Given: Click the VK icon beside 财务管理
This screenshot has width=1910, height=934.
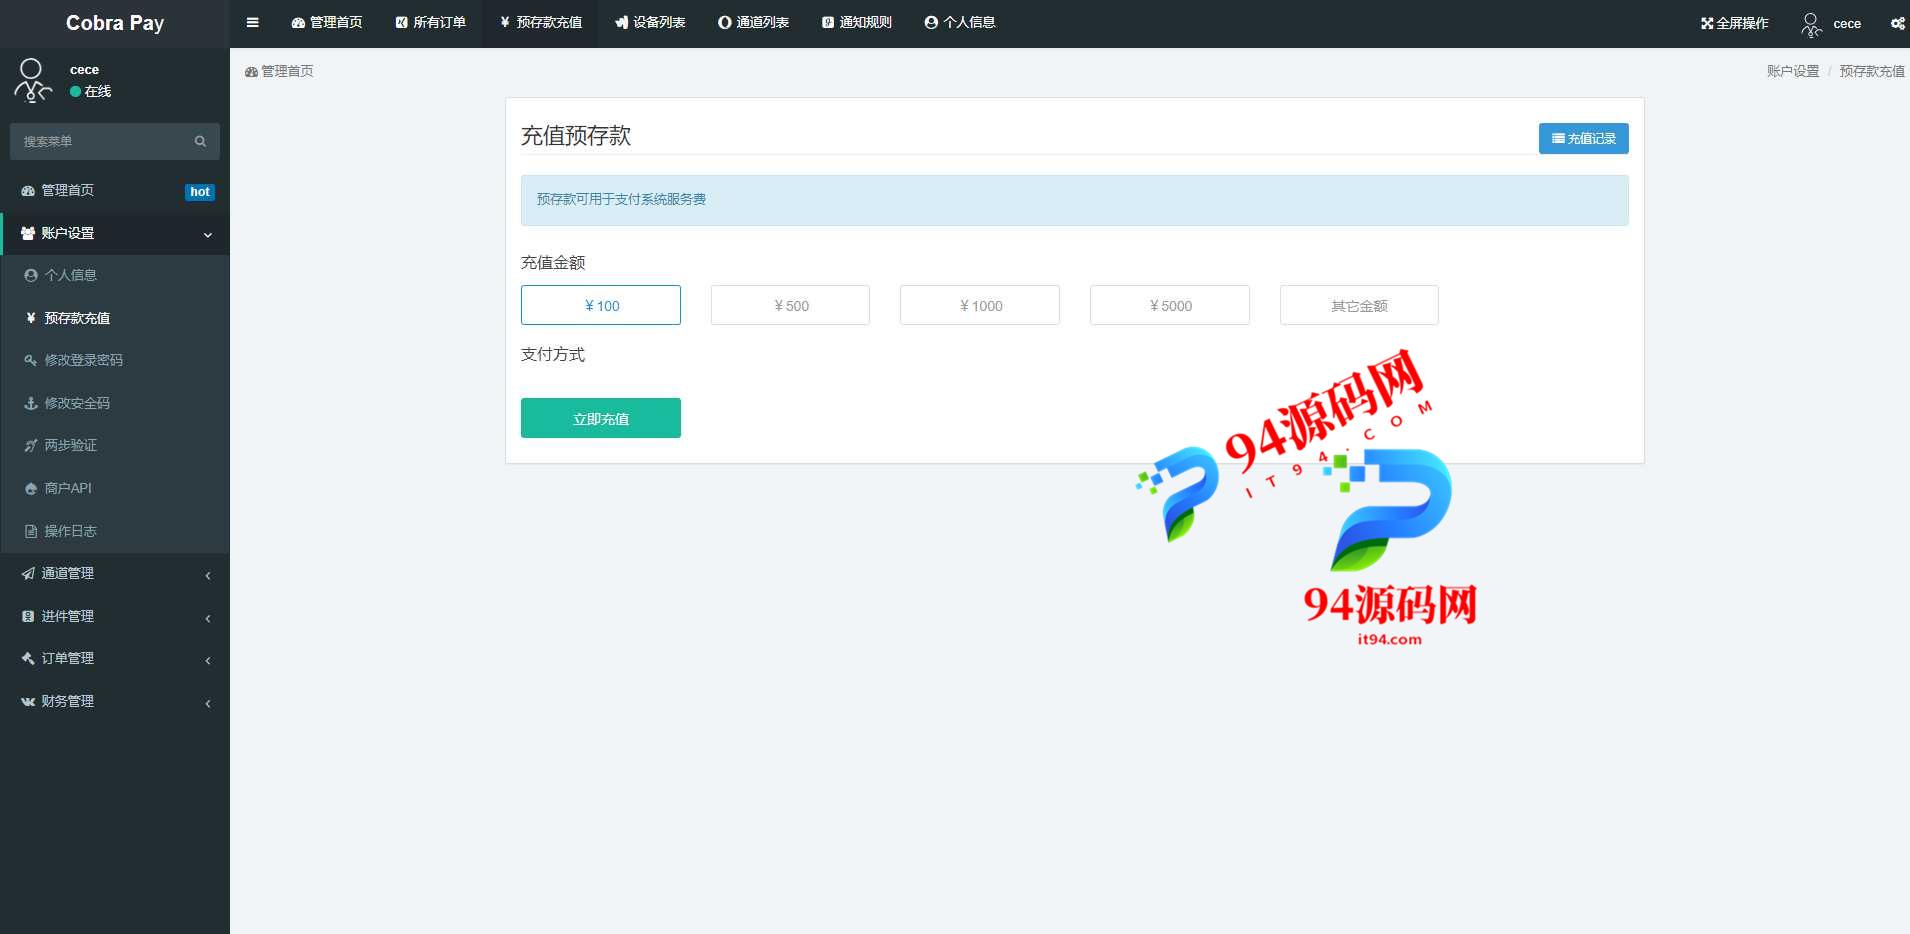Looking at the screenshot, I should tap(28, 701).
